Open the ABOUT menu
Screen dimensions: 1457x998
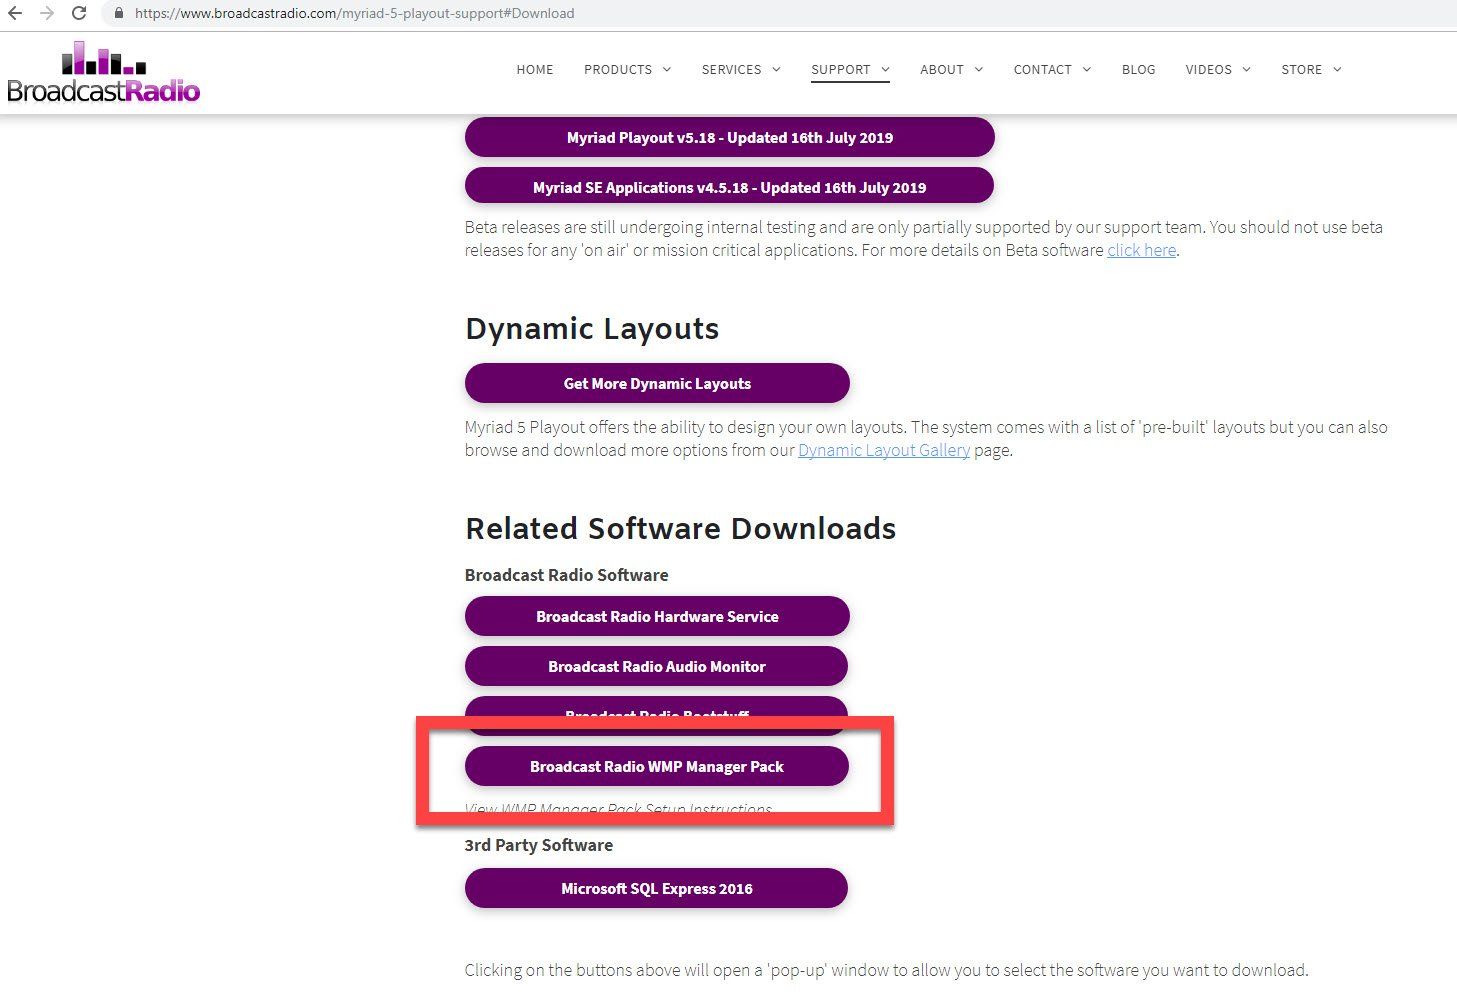pyautogui.click(x=942, y=69)
